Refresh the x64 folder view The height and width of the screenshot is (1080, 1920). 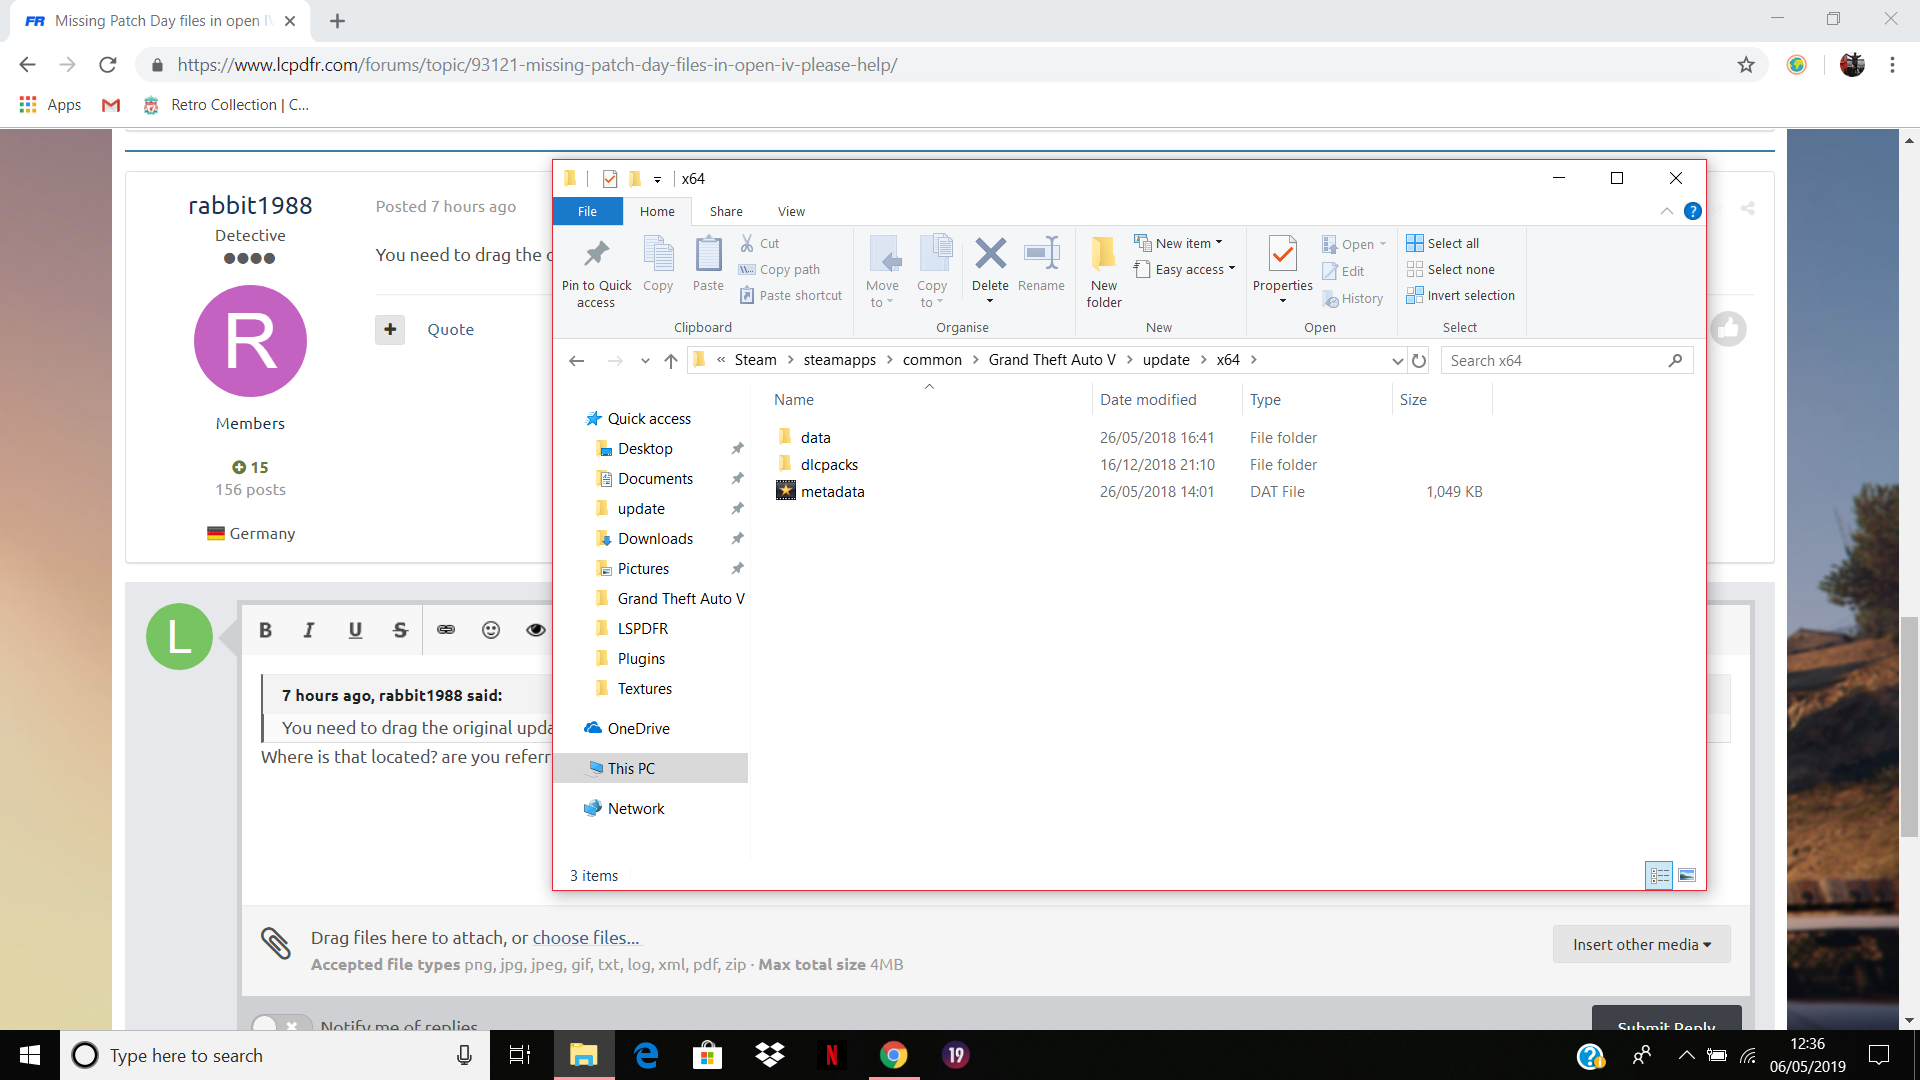click(x=1419, y=361)
